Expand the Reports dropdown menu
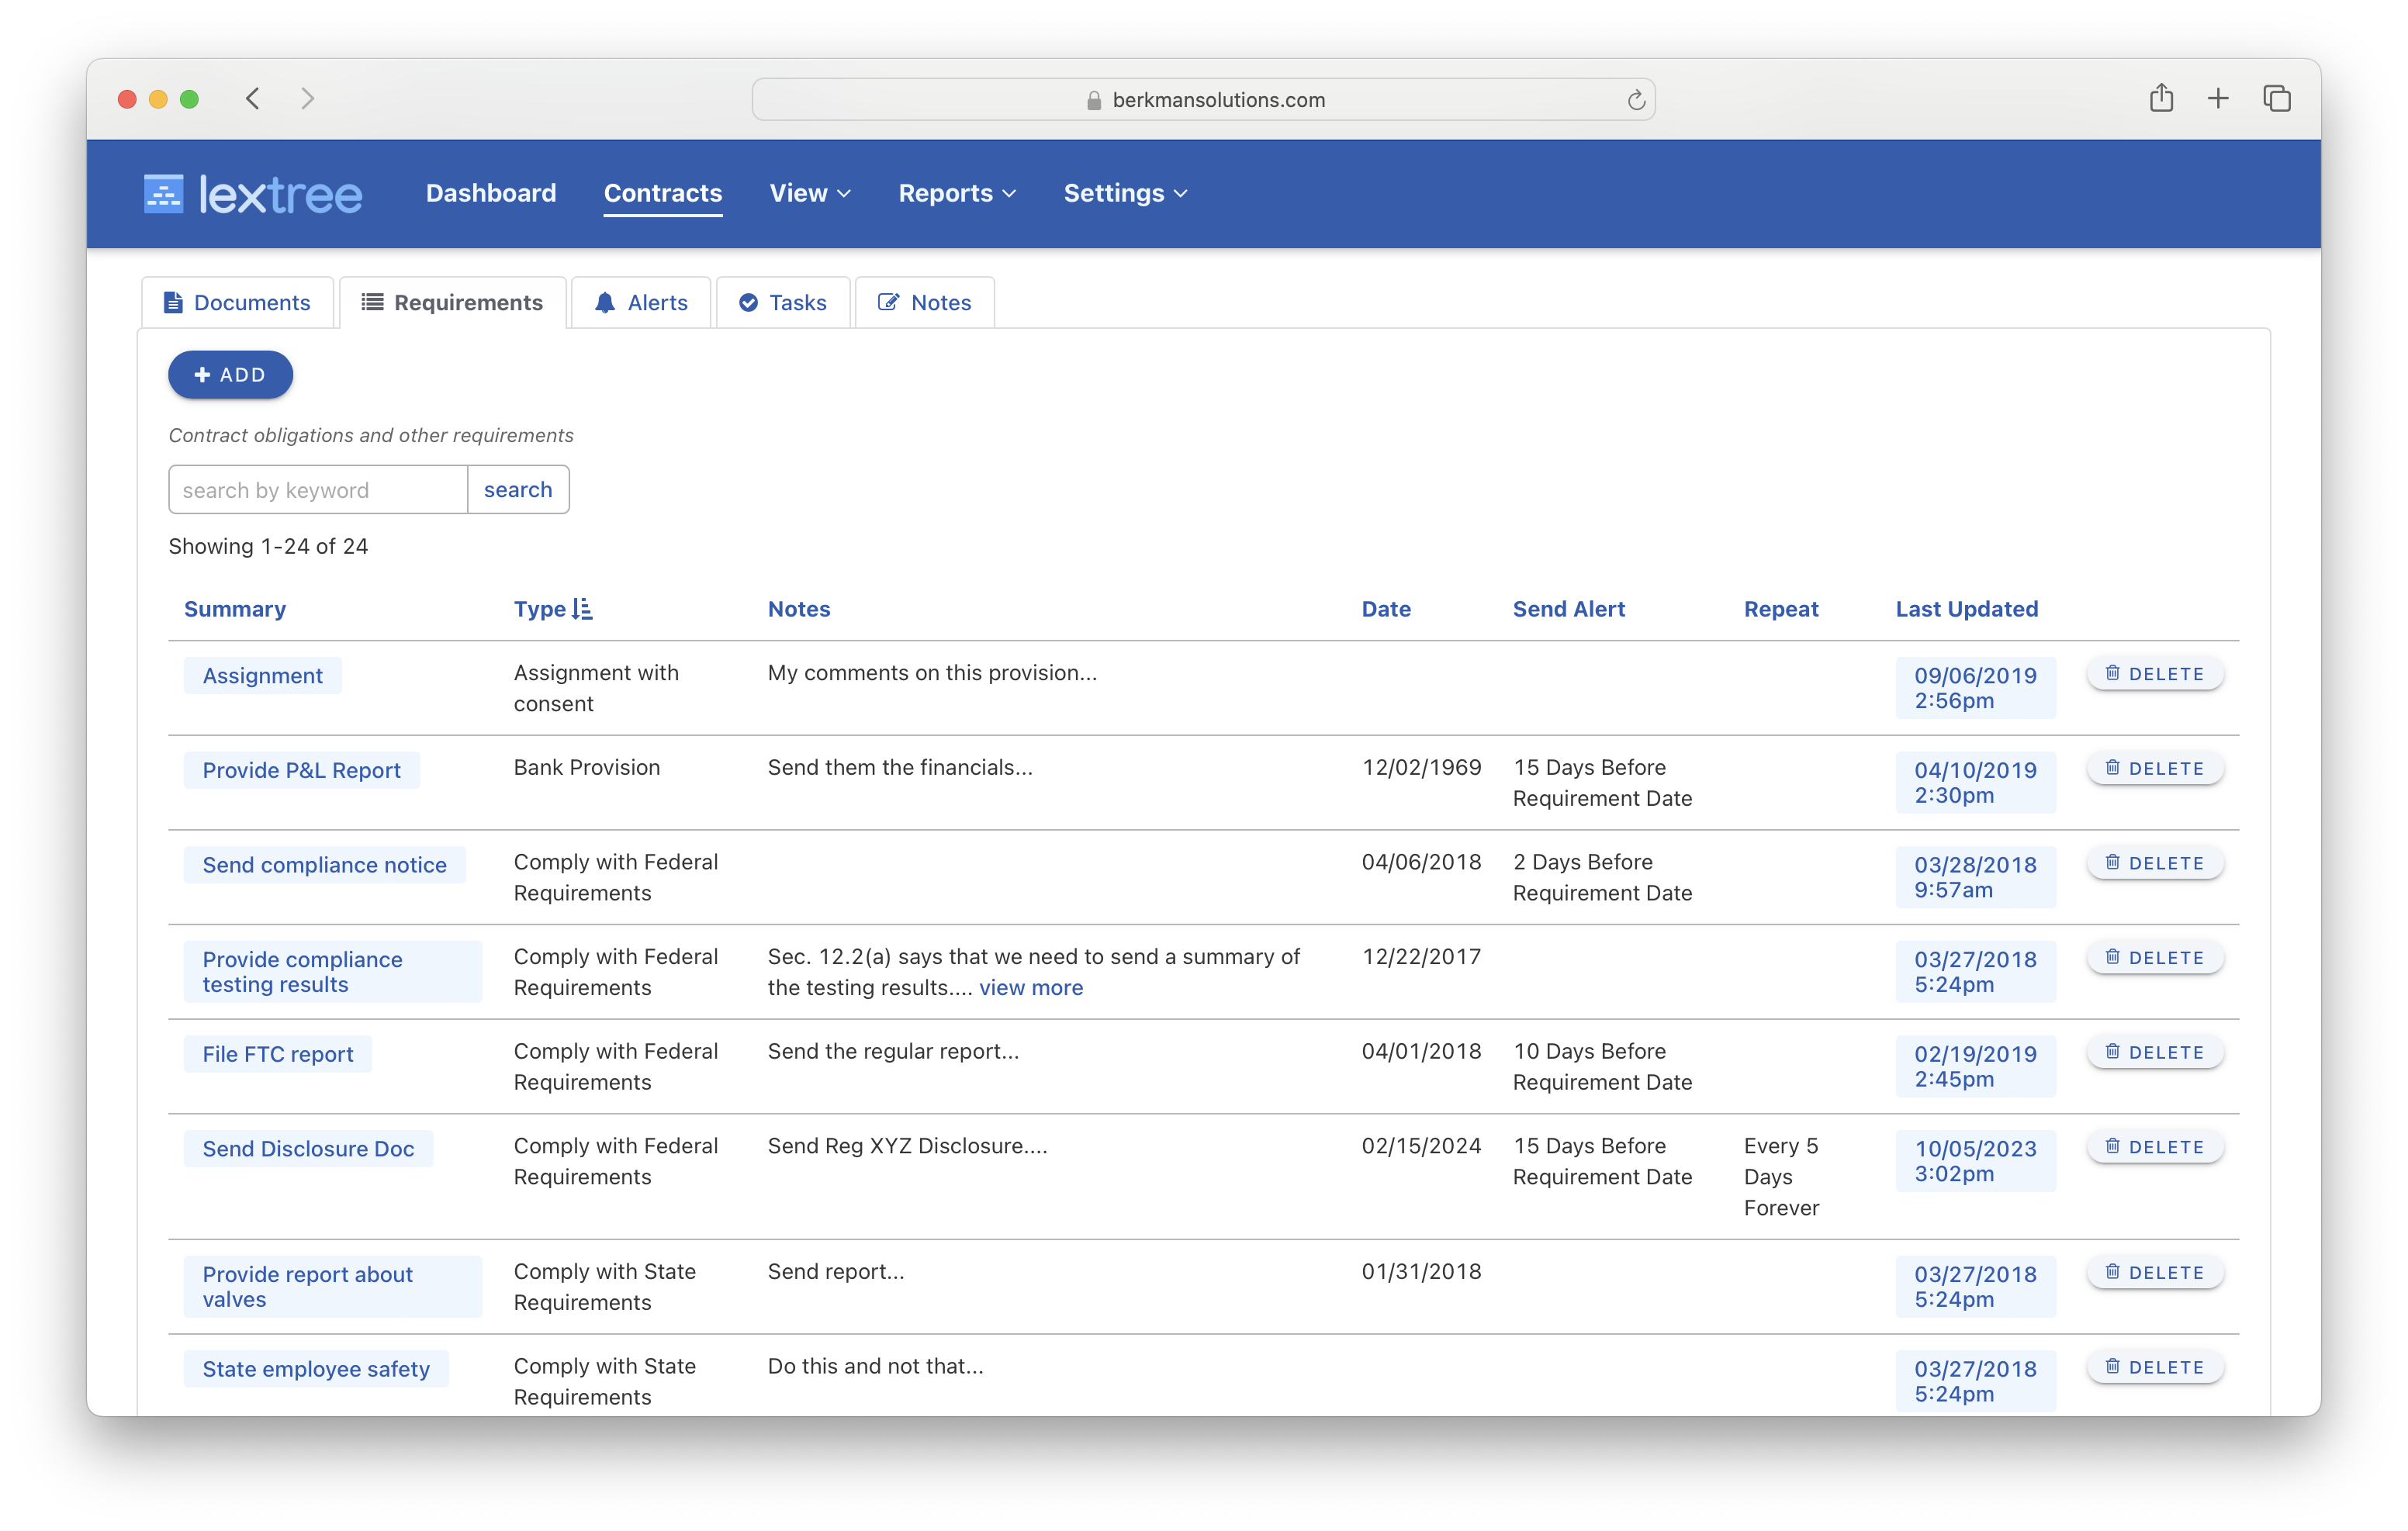This screenshot has width=2408, height=1531. 957,193
